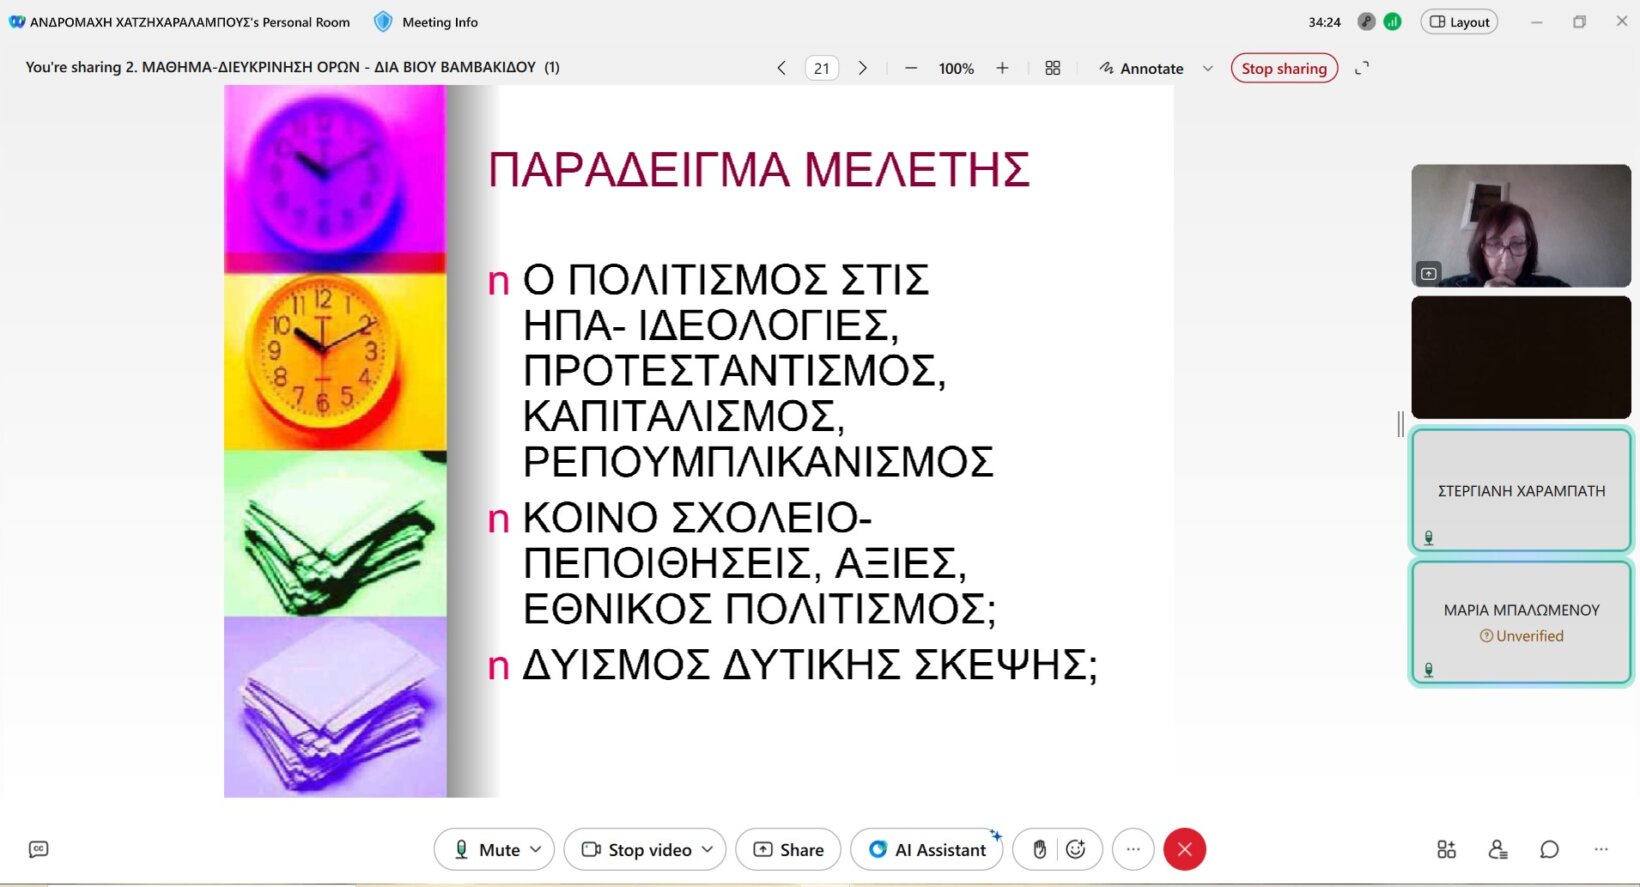Click the plus zoom-in control
Screen dimensions: 1640x887
pos(1002,68)
